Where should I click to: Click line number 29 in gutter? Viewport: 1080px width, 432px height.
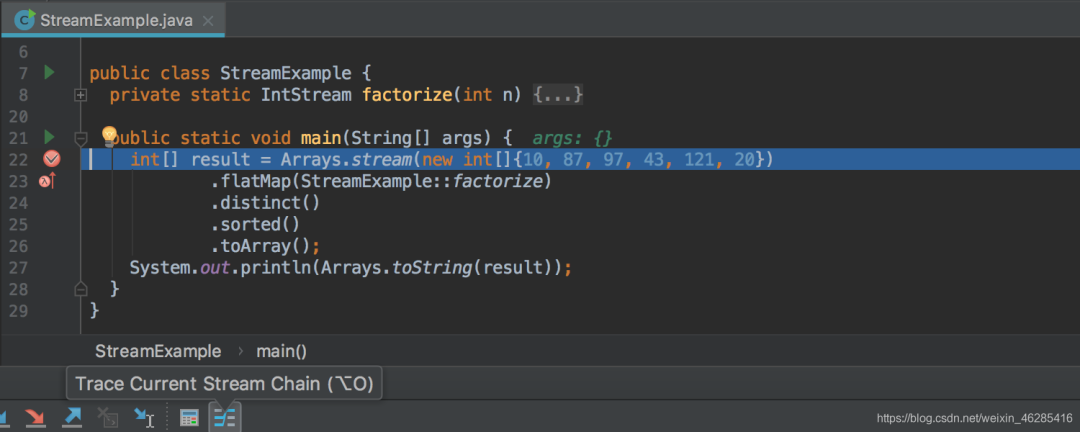pos(19,310)
